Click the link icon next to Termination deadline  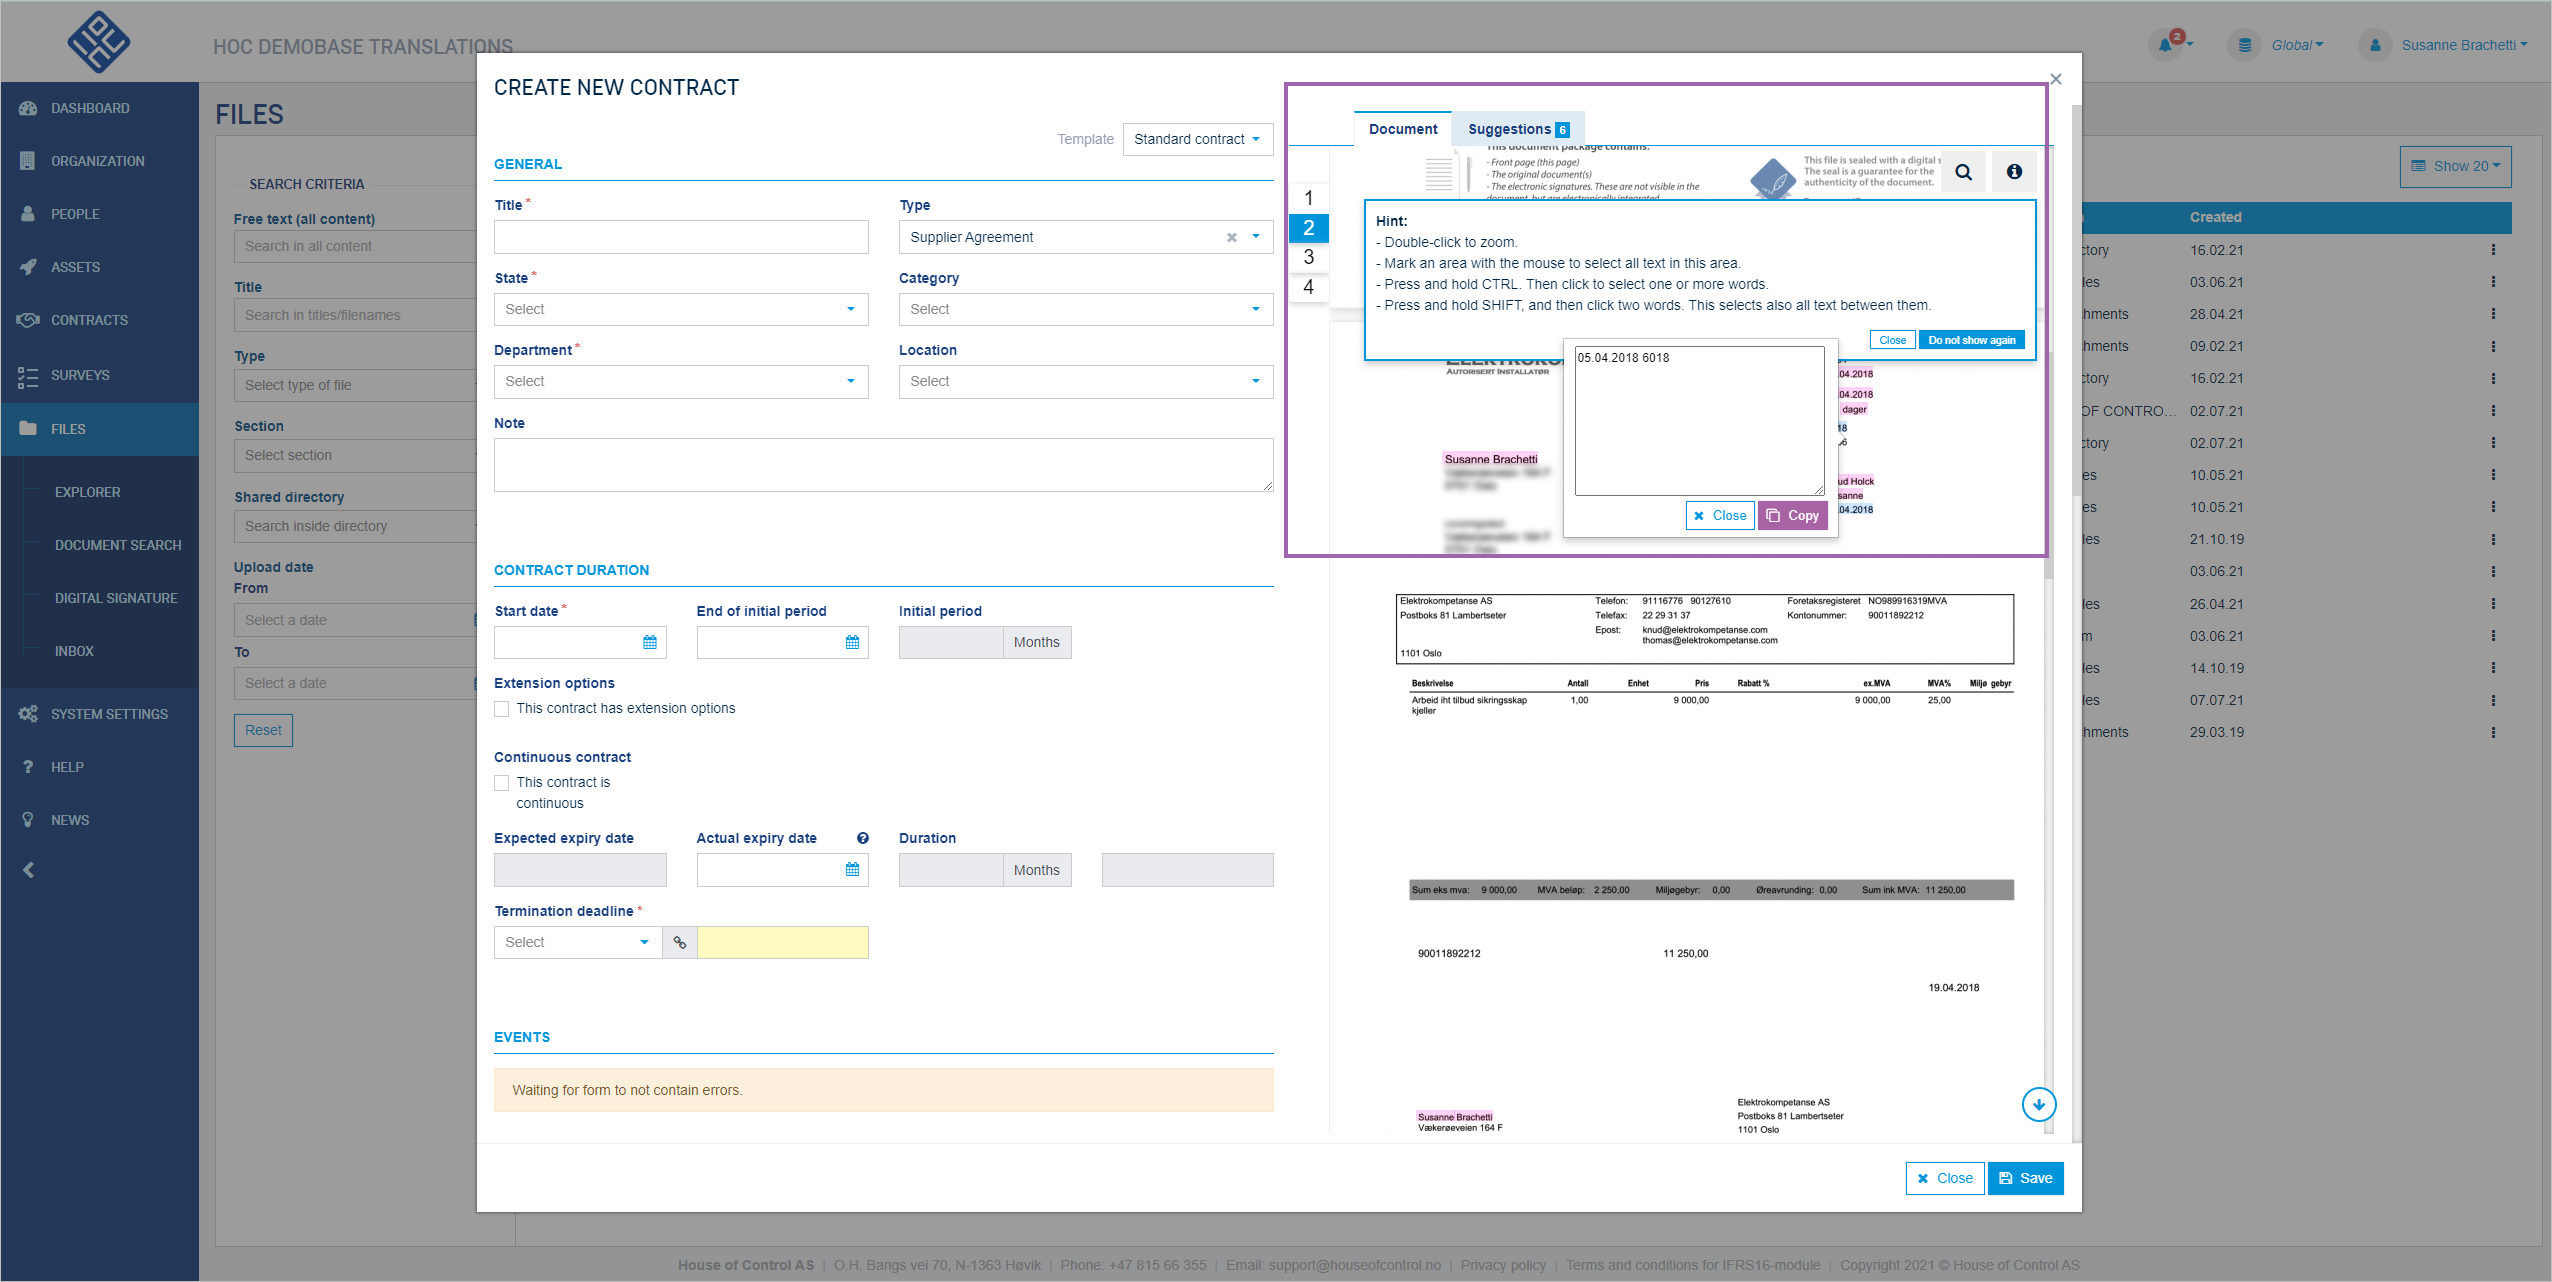tap(680, 942)
